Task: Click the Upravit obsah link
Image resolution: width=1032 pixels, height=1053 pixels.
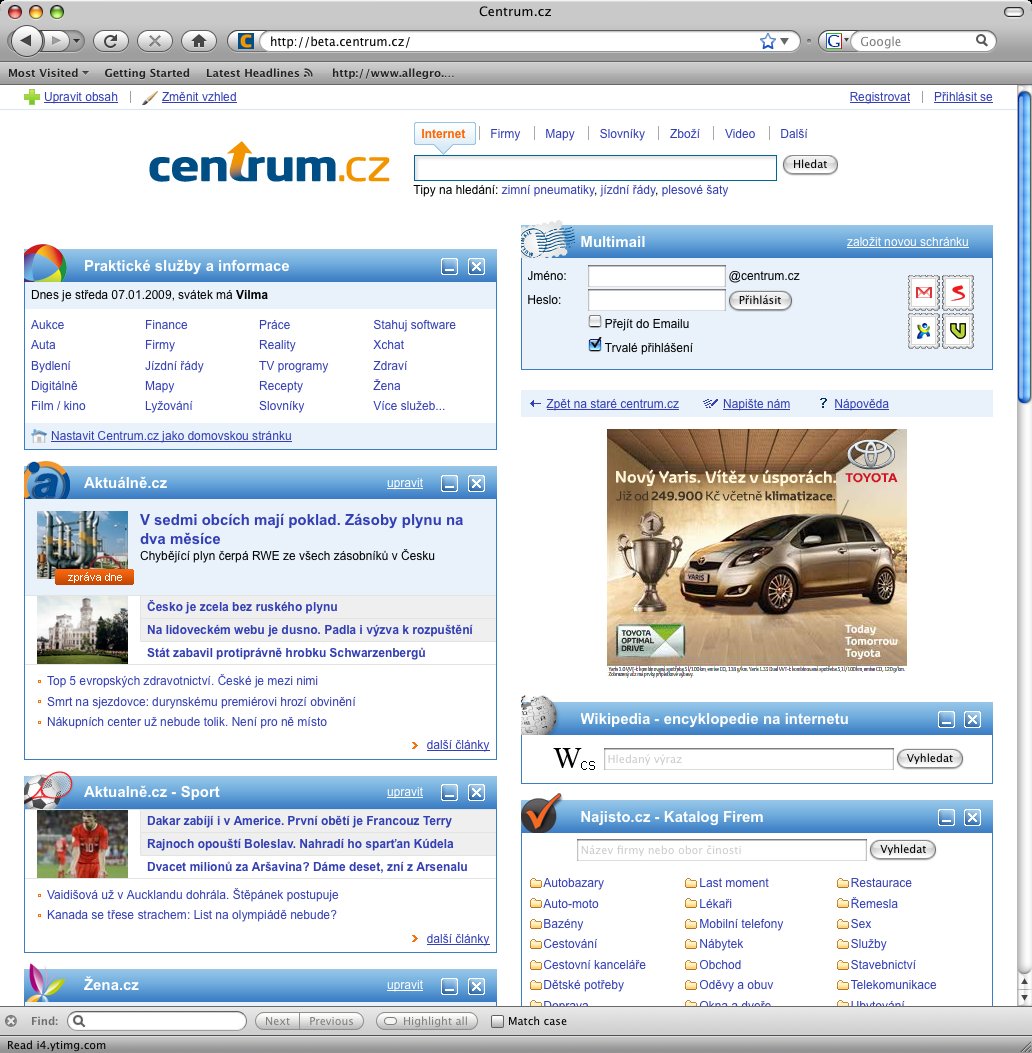Action: (81, 97)
